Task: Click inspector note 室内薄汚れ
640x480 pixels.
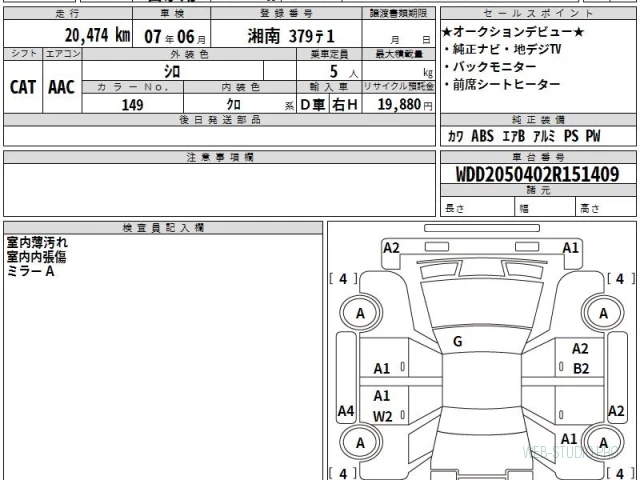Action: pos(37,242)
